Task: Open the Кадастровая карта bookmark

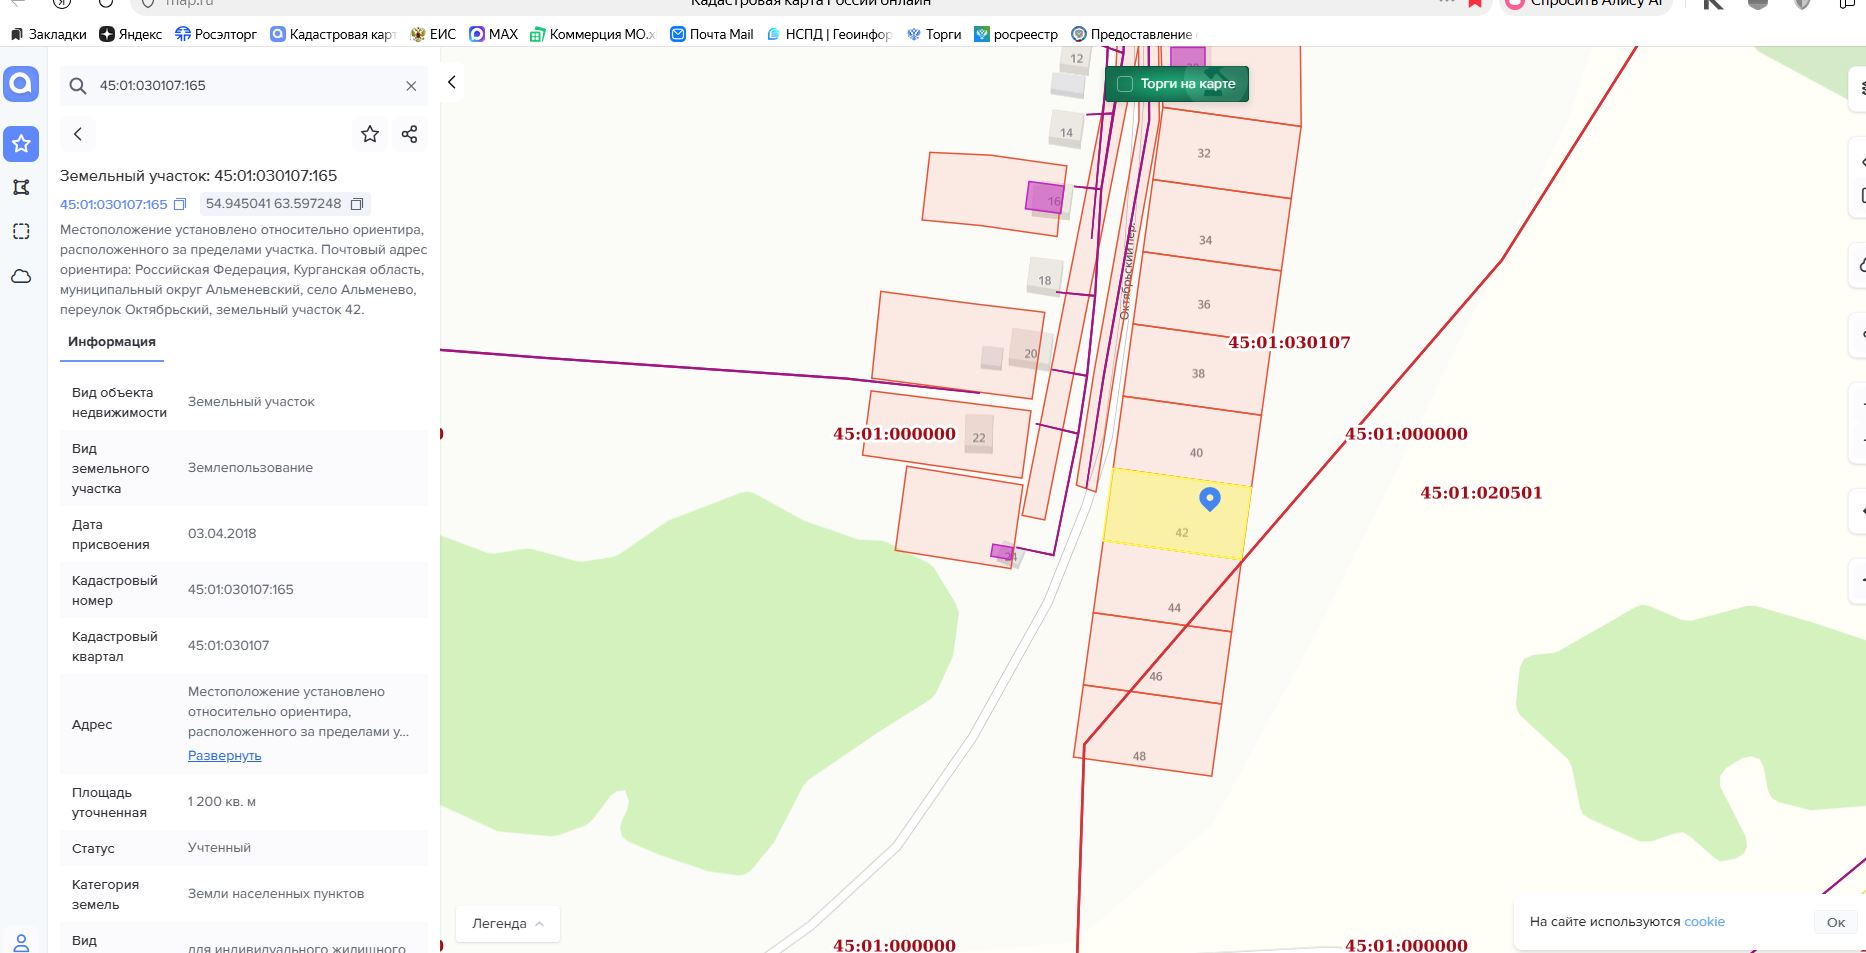Action: (334, 34)
